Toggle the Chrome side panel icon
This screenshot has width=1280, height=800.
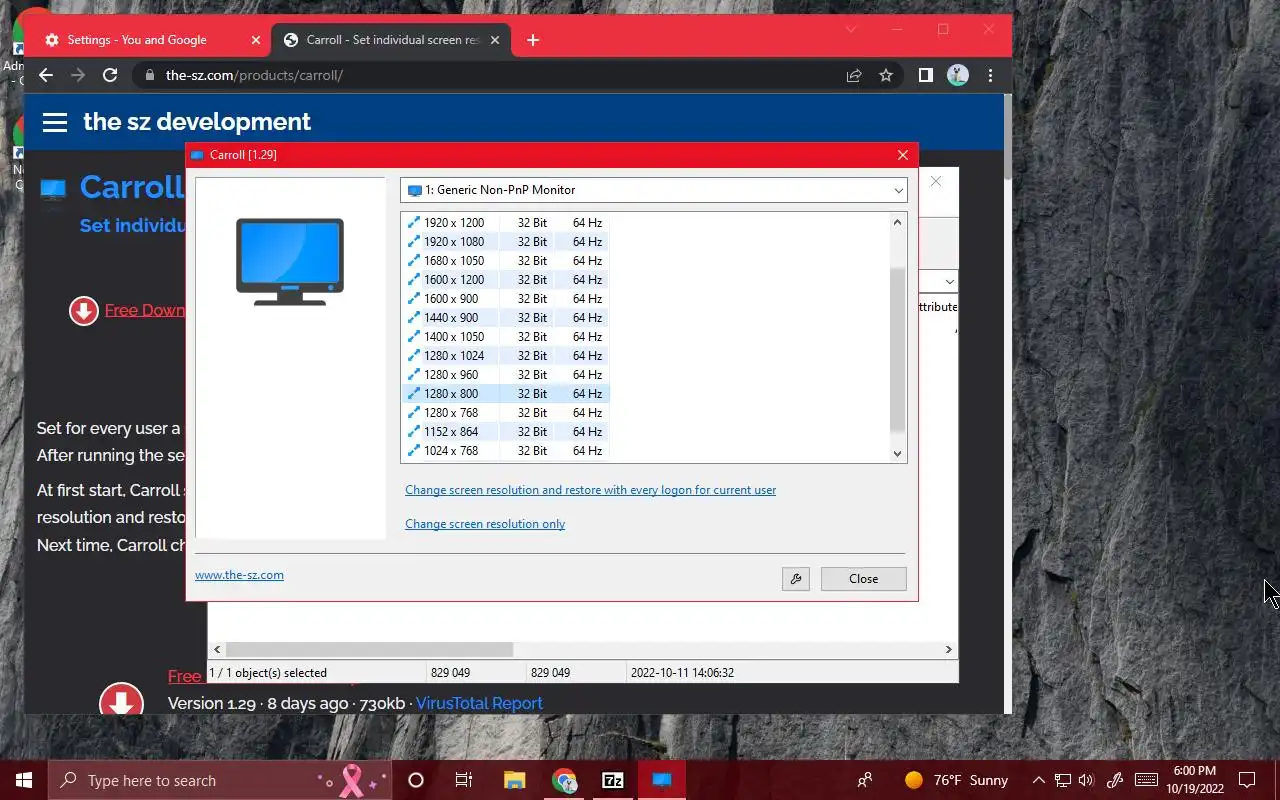[926, 75]
